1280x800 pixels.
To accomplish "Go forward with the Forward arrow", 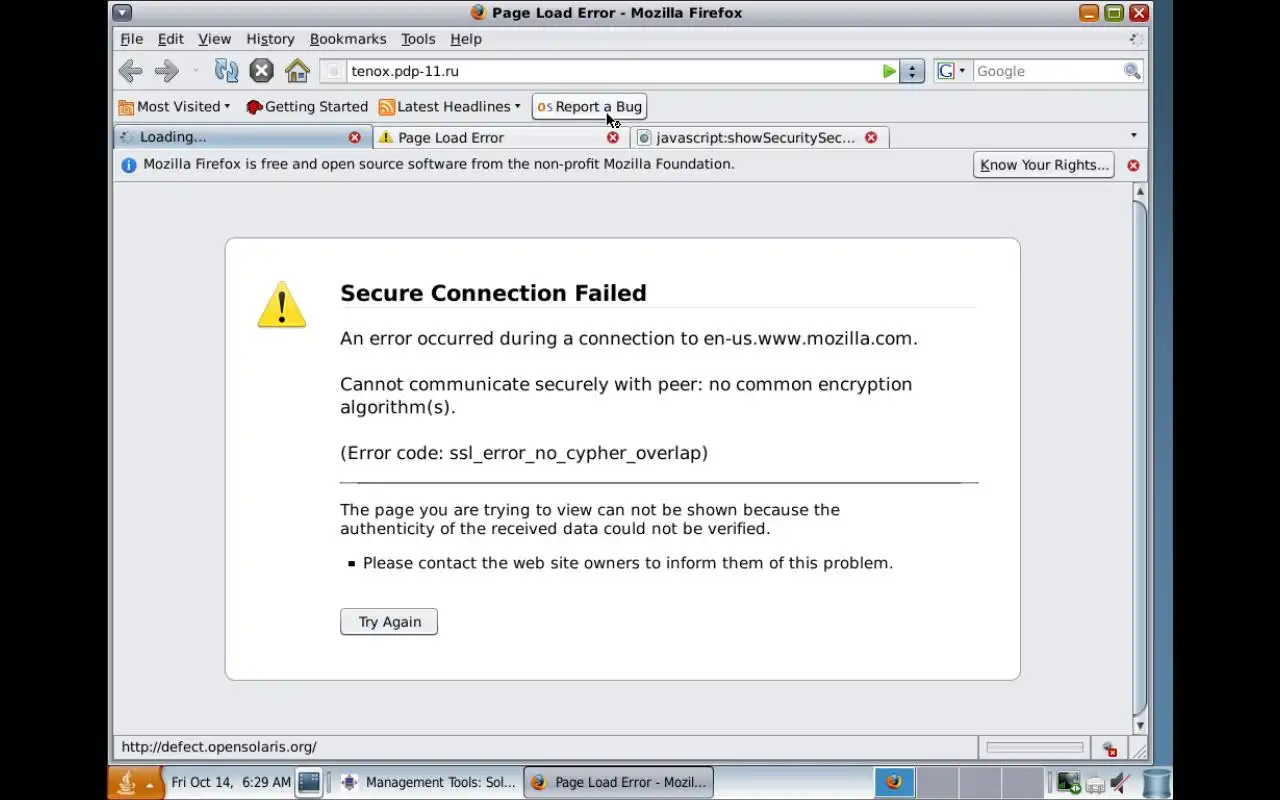I will pos(167,71).
